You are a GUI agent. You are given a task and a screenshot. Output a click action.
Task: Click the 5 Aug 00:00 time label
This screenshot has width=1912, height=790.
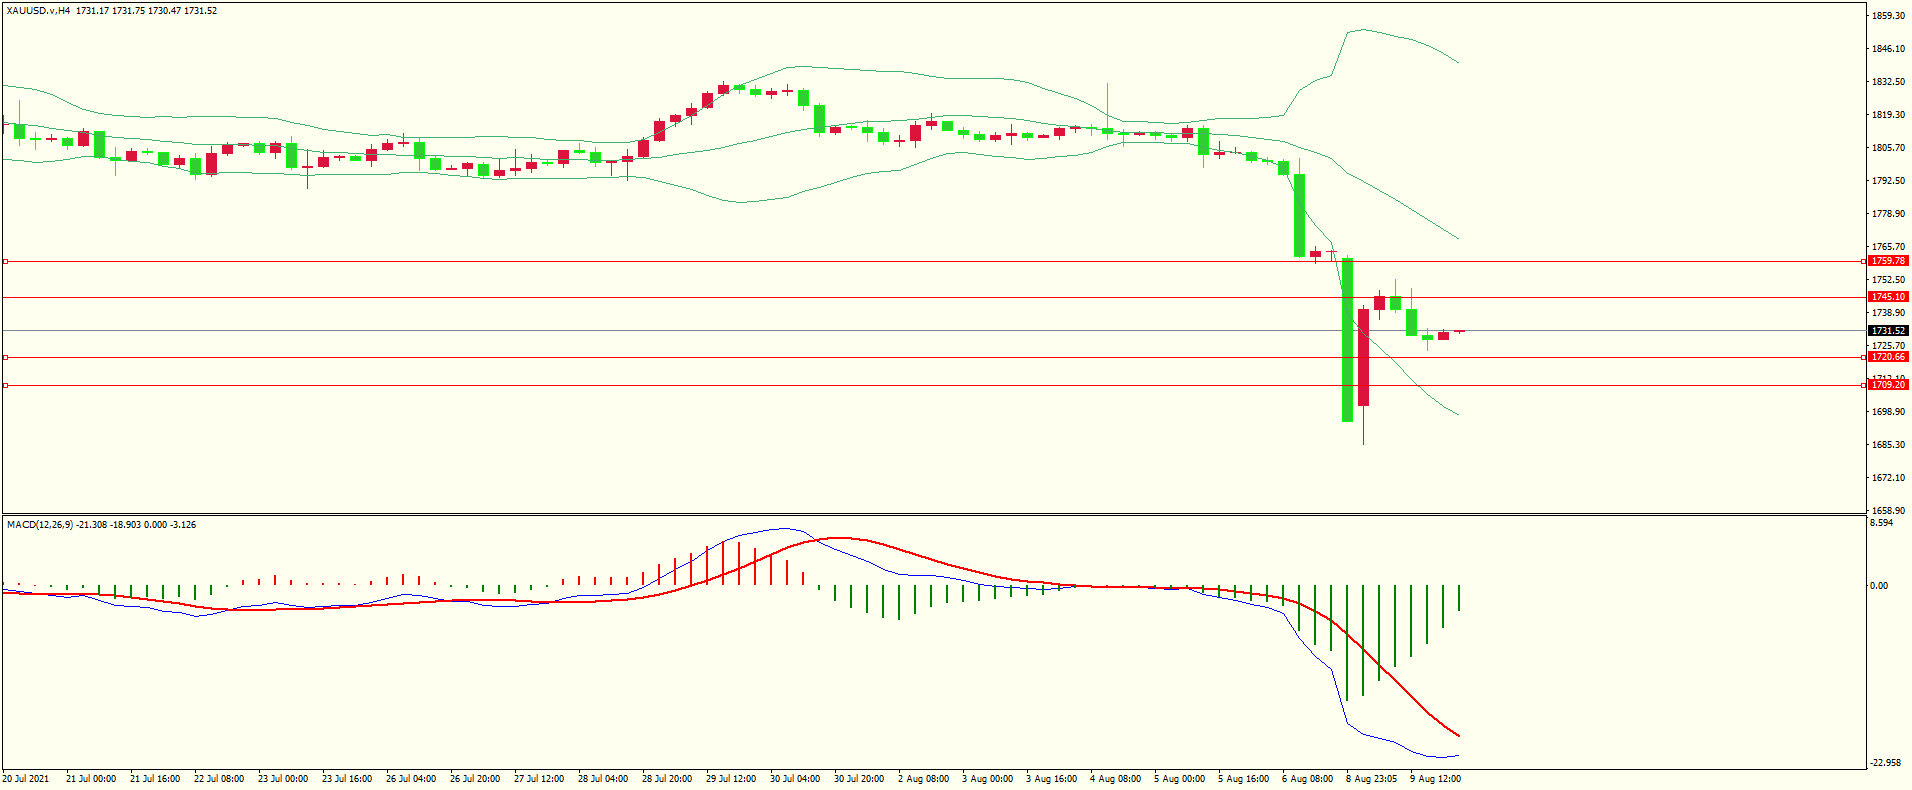[x=1180, y=779]
